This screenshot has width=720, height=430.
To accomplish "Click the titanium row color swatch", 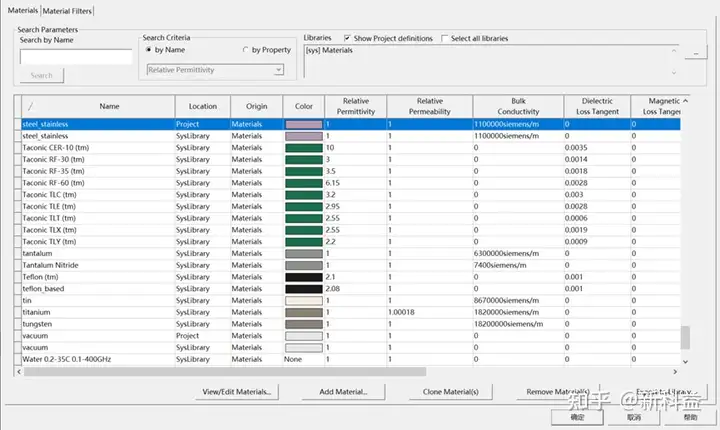I will coord(304,312).
